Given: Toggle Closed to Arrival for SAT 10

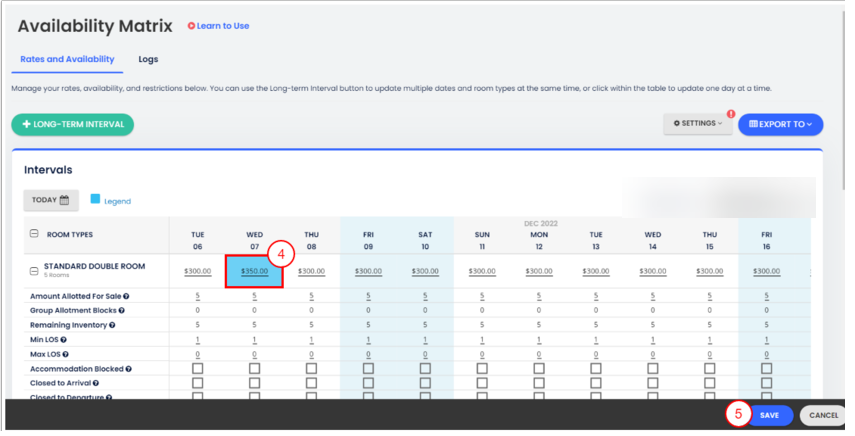Looking at the screenshot, I should pos(425,383).
